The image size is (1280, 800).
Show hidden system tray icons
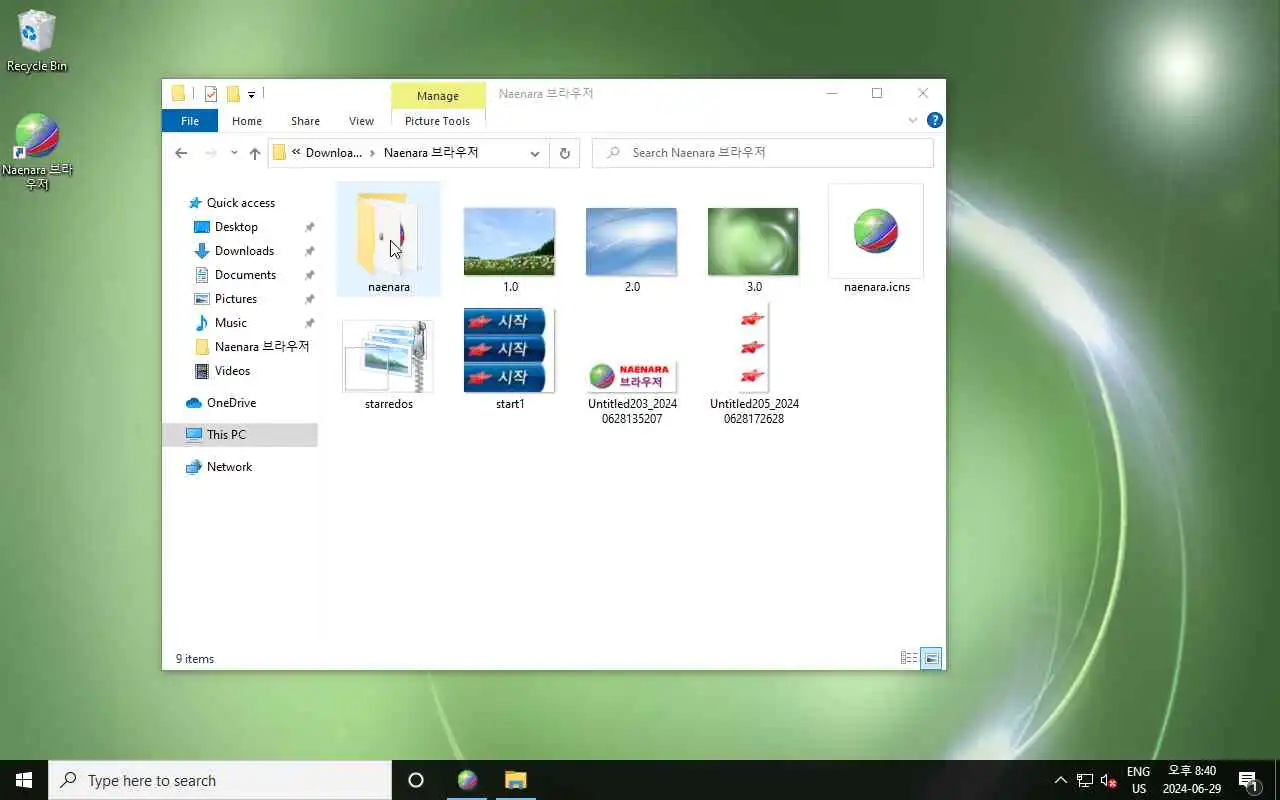coord(1061,780)
